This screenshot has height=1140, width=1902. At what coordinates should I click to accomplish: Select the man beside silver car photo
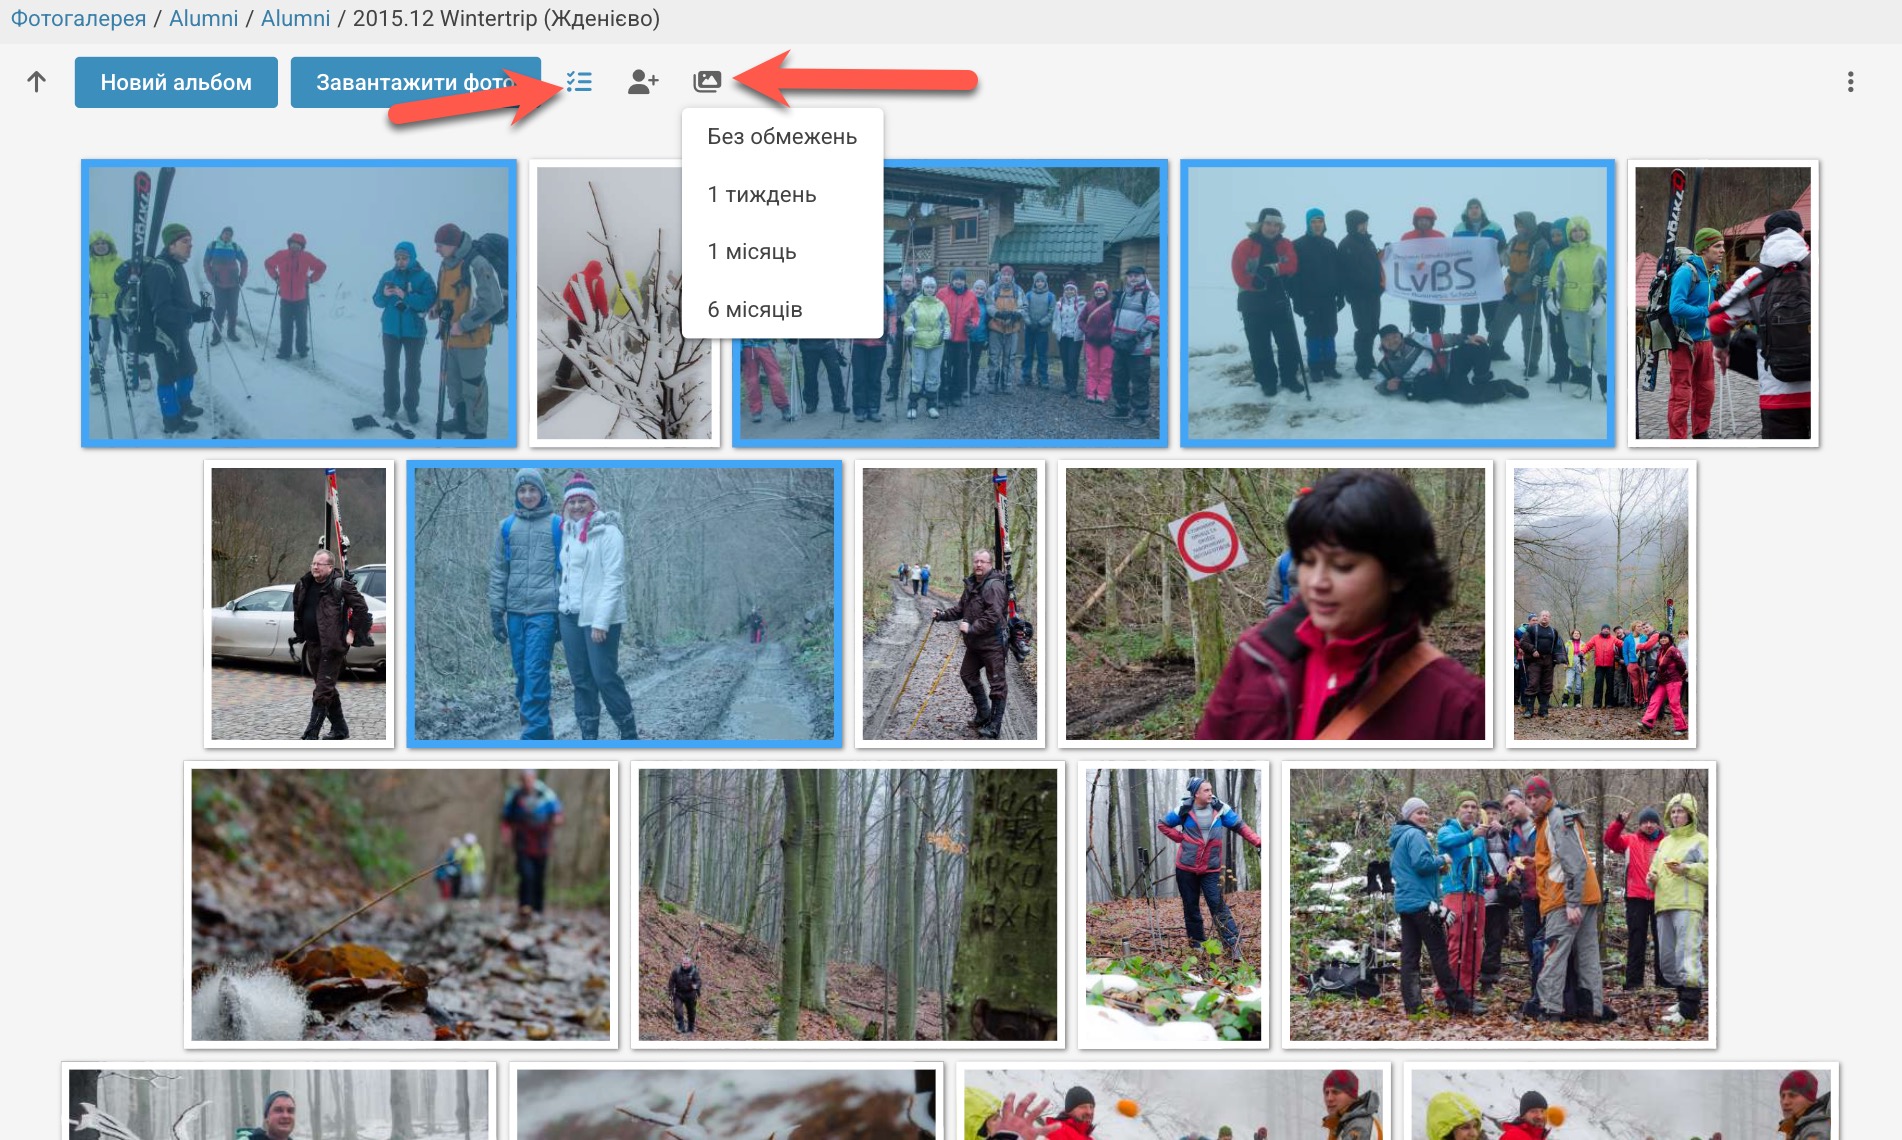298,604
